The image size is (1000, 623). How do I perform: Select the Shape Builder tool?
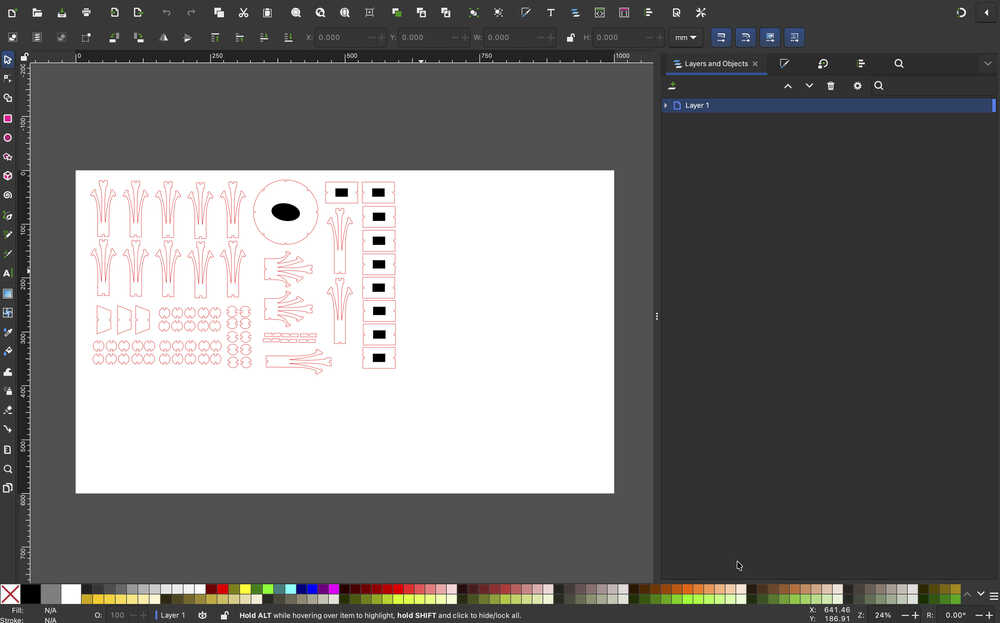(x=8, y=98)
